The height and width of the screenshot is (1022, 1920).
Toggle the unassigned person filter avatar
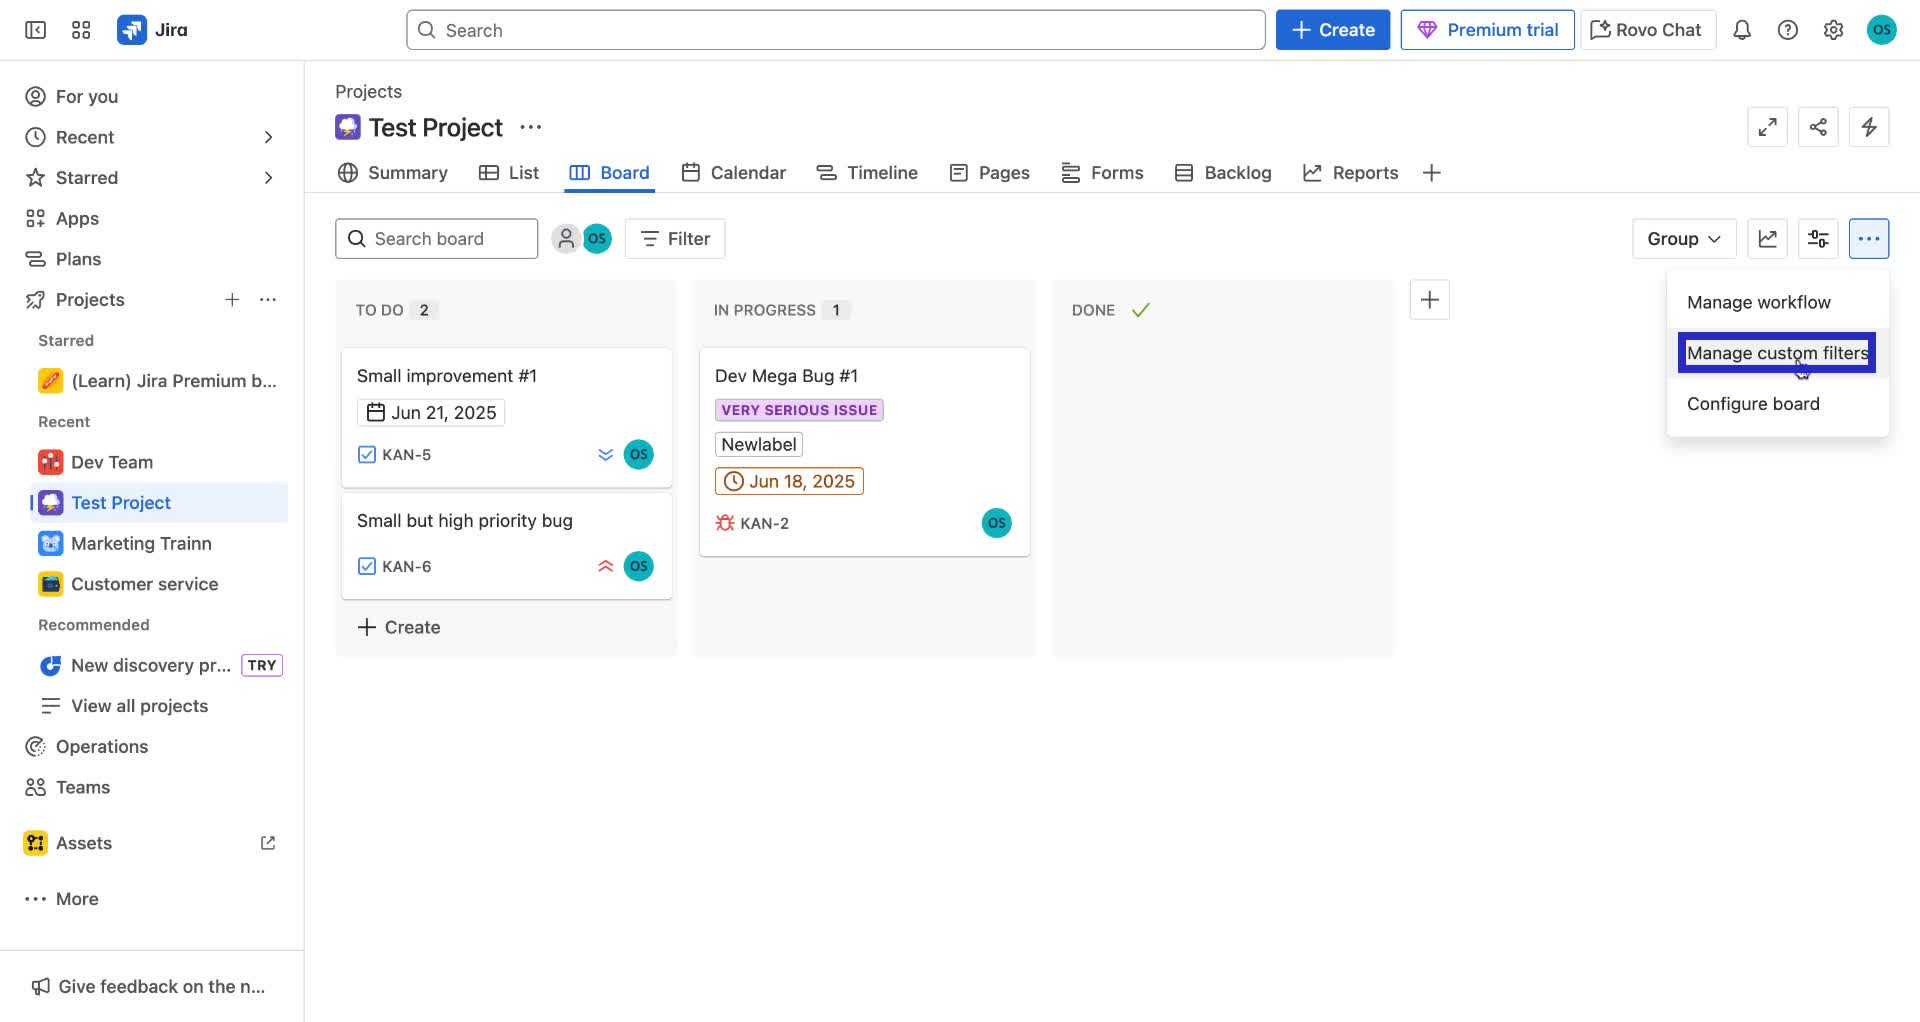click(566, 238)
